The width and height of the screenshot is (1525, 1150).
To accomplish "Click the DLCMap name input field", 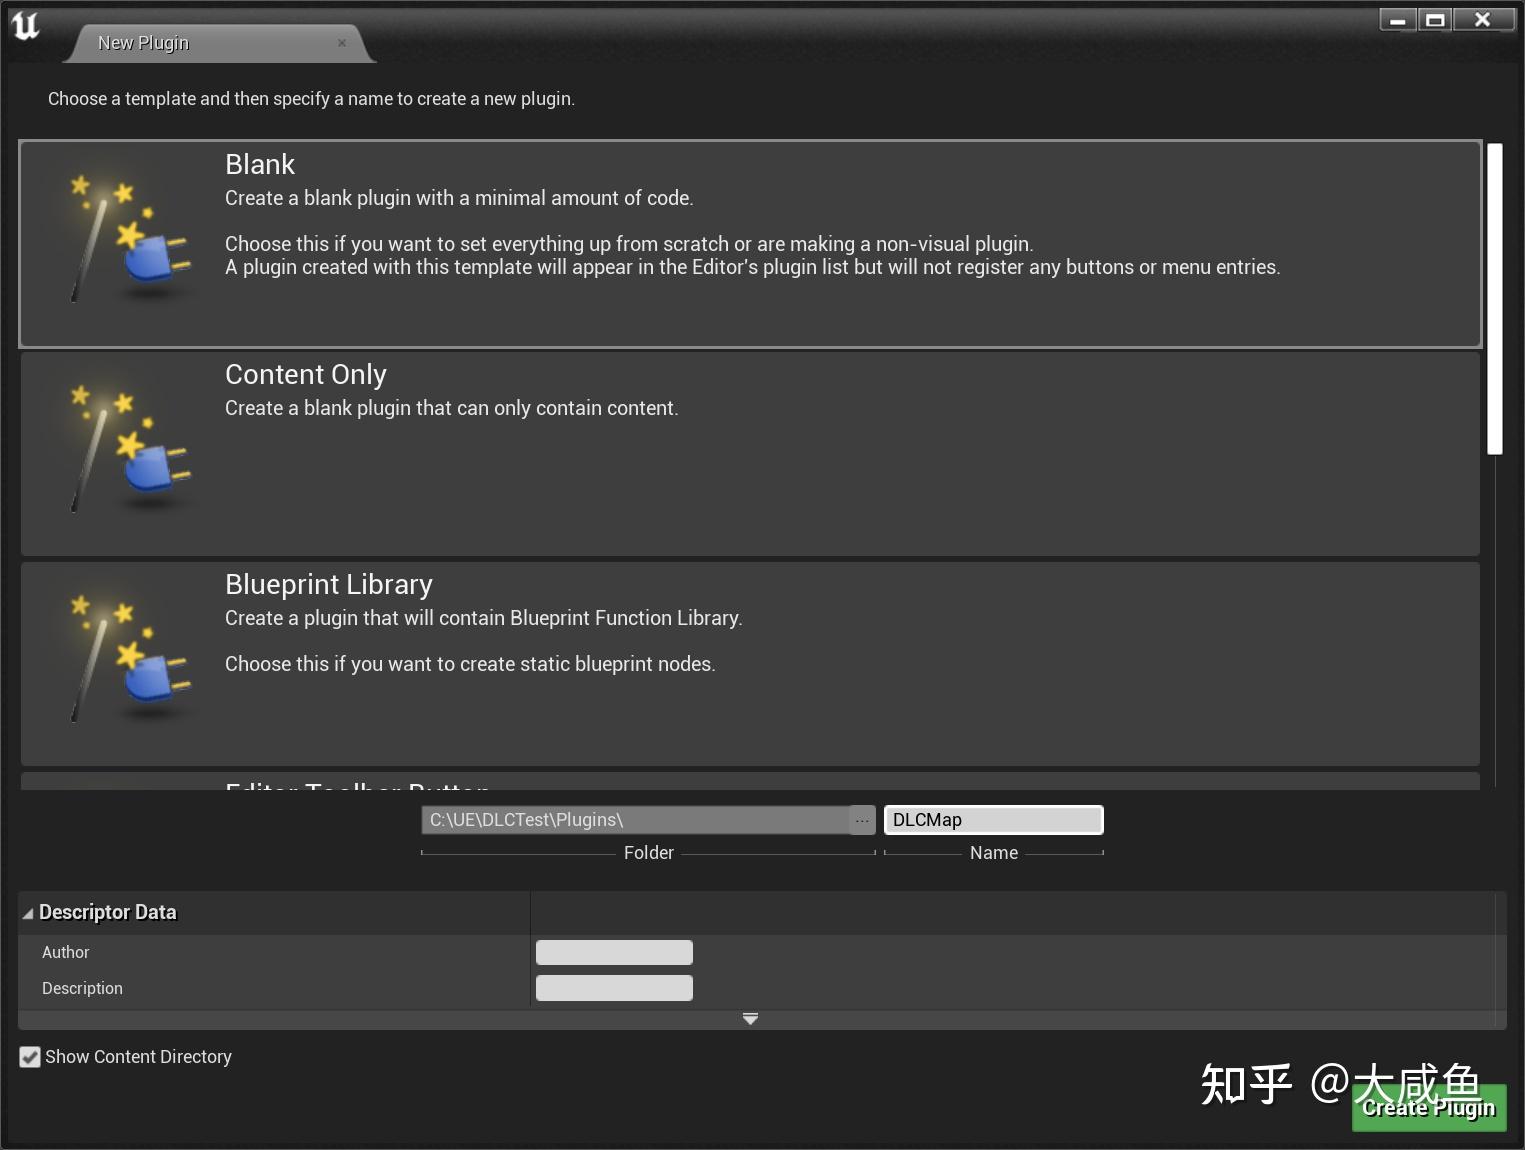I will (x=992, y=819).
